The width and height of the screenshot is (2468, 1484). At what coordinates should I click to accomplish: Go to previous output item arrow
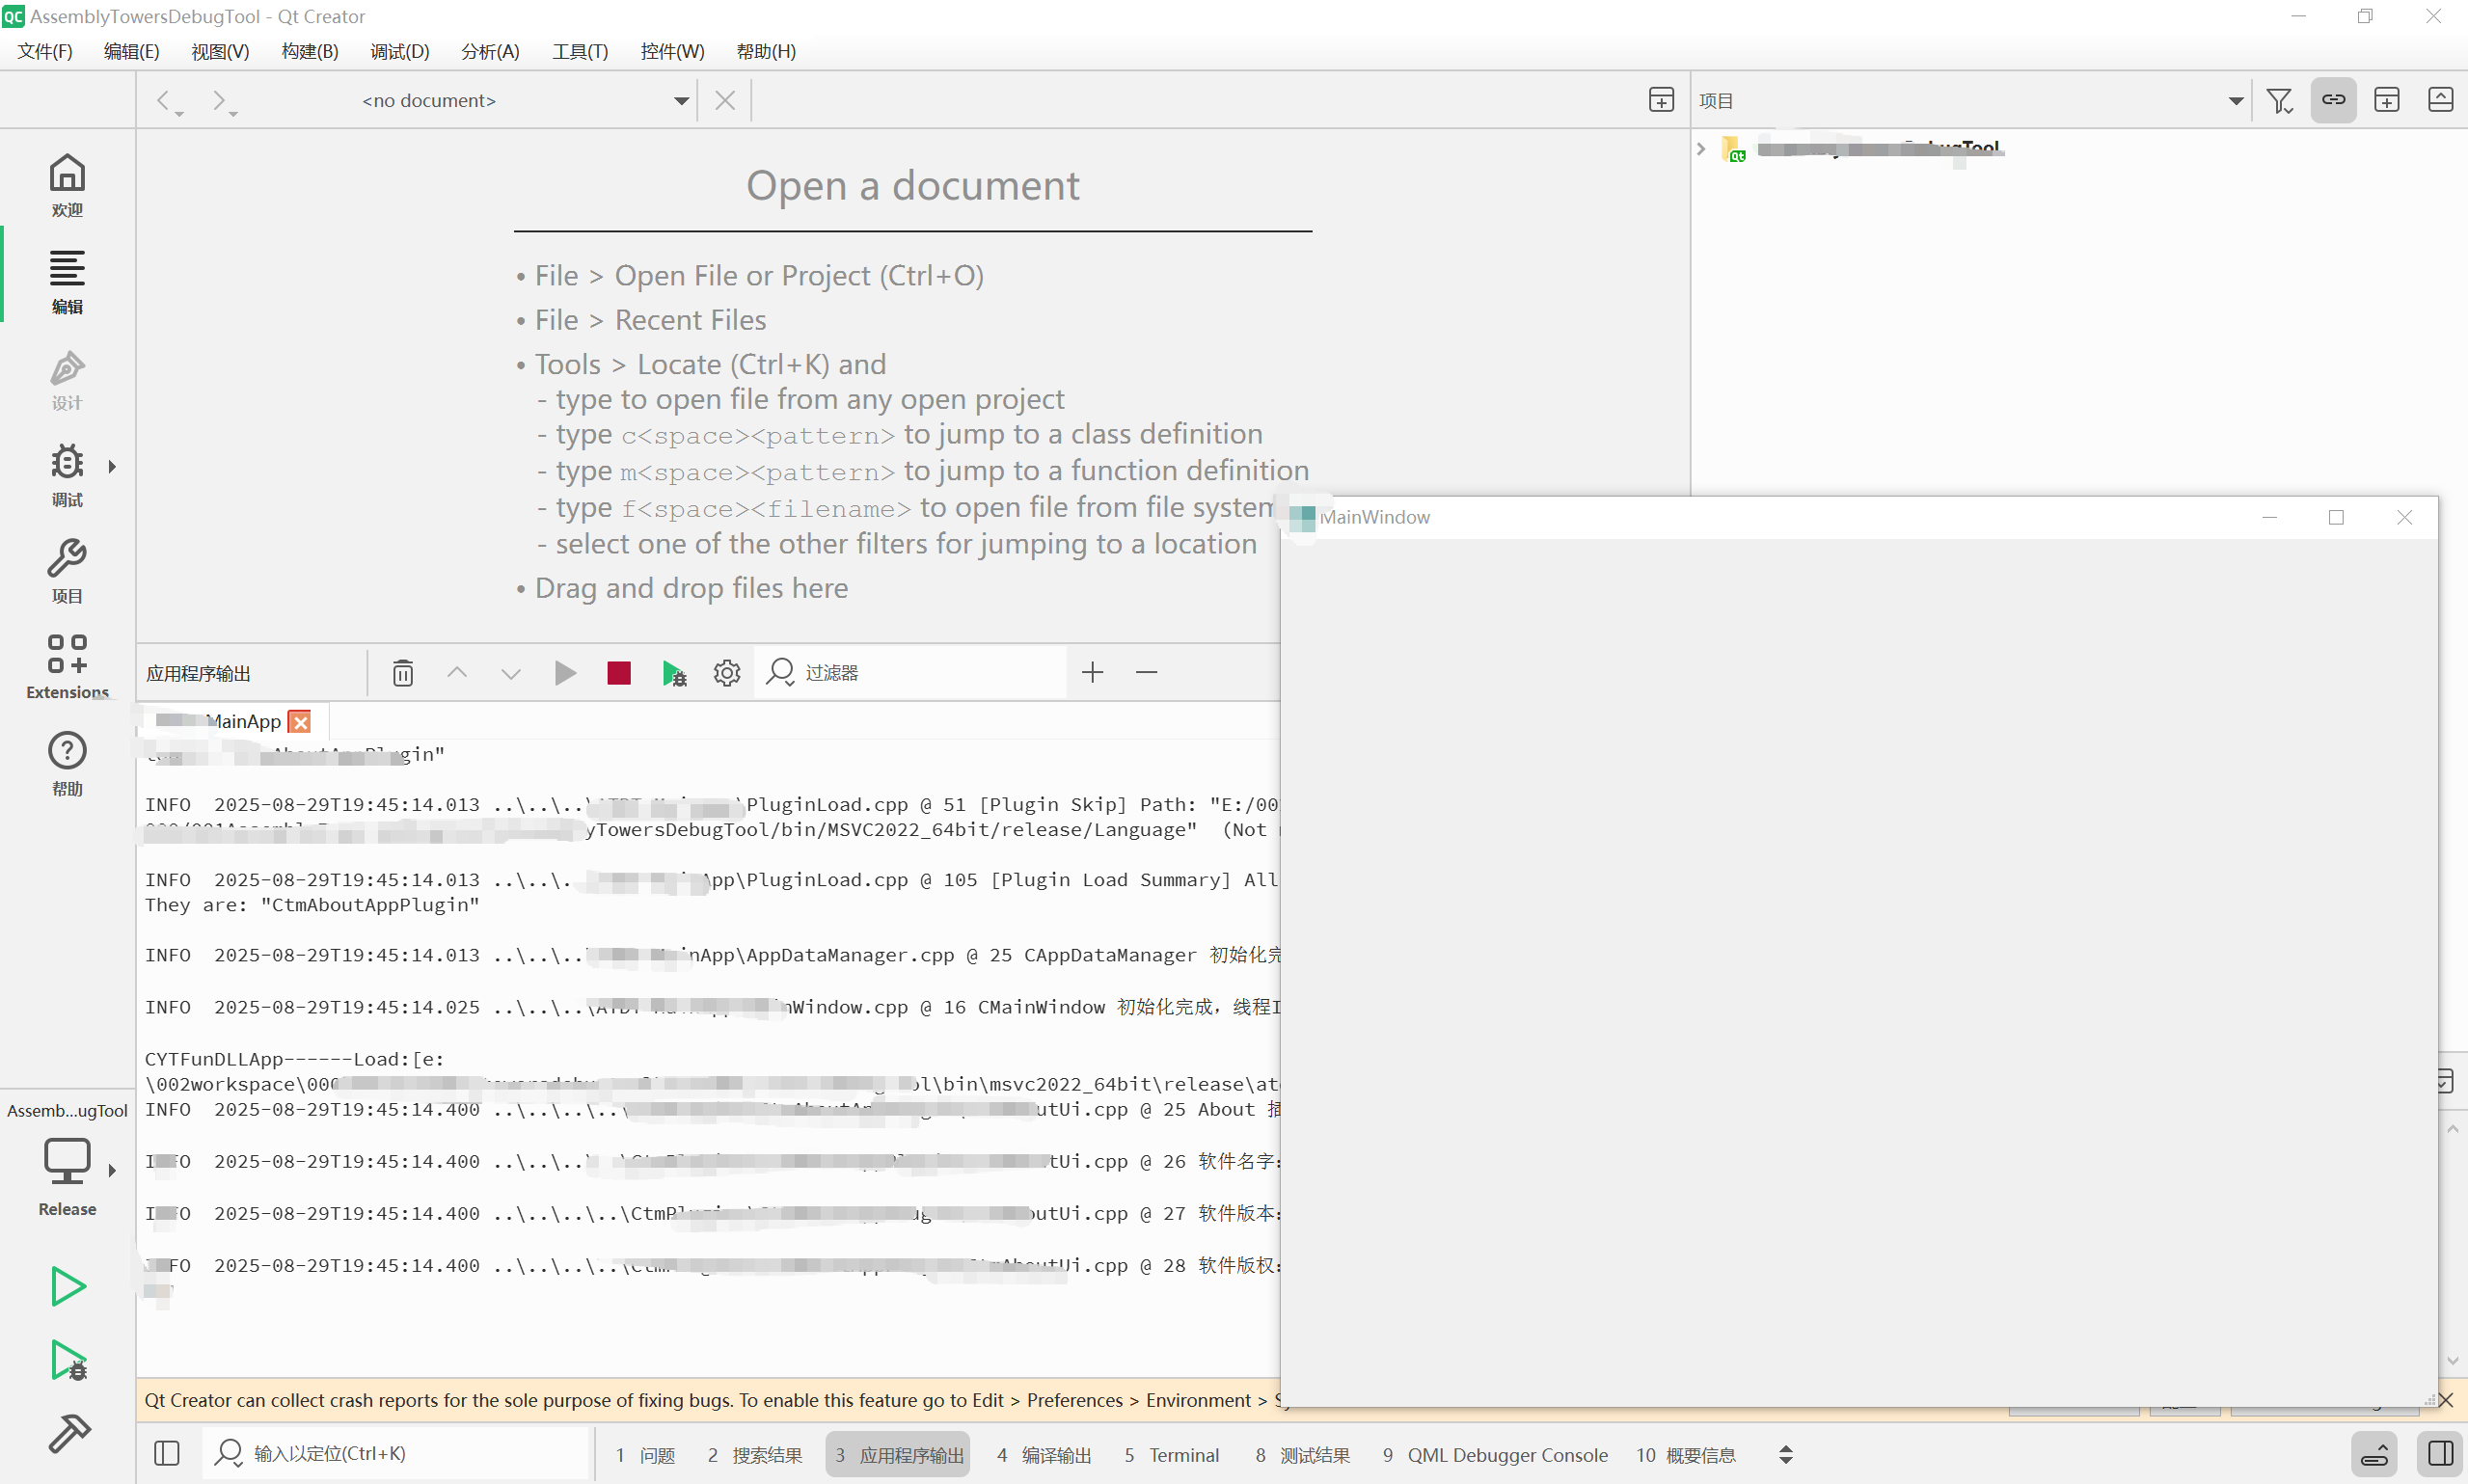(x=457, y=673)
